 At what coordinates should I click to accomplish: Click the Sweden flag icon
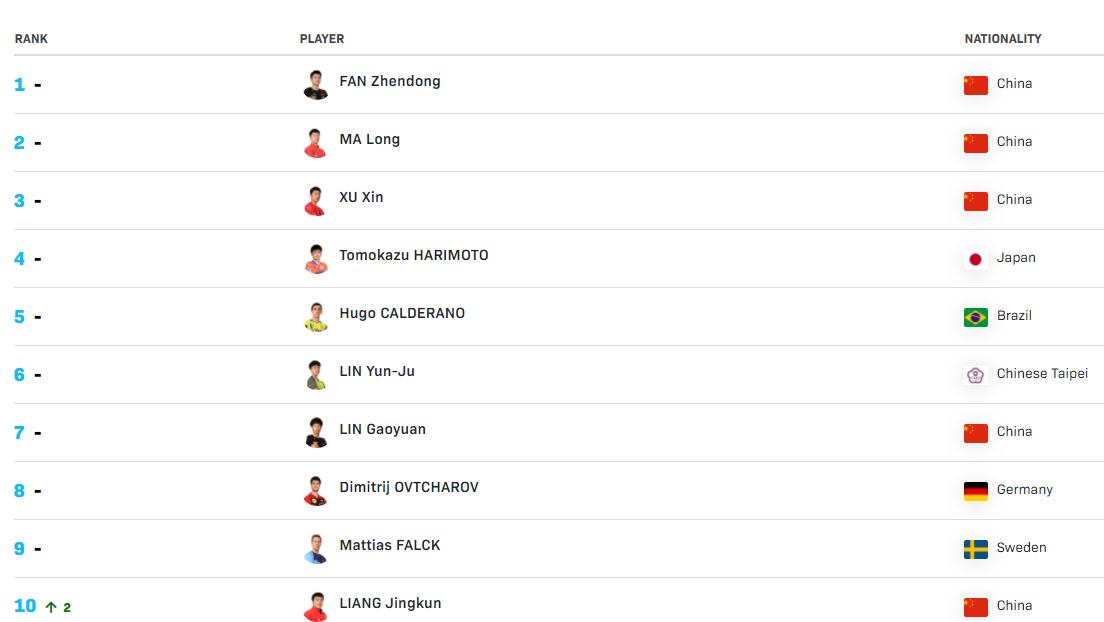(x=975, y=549)
